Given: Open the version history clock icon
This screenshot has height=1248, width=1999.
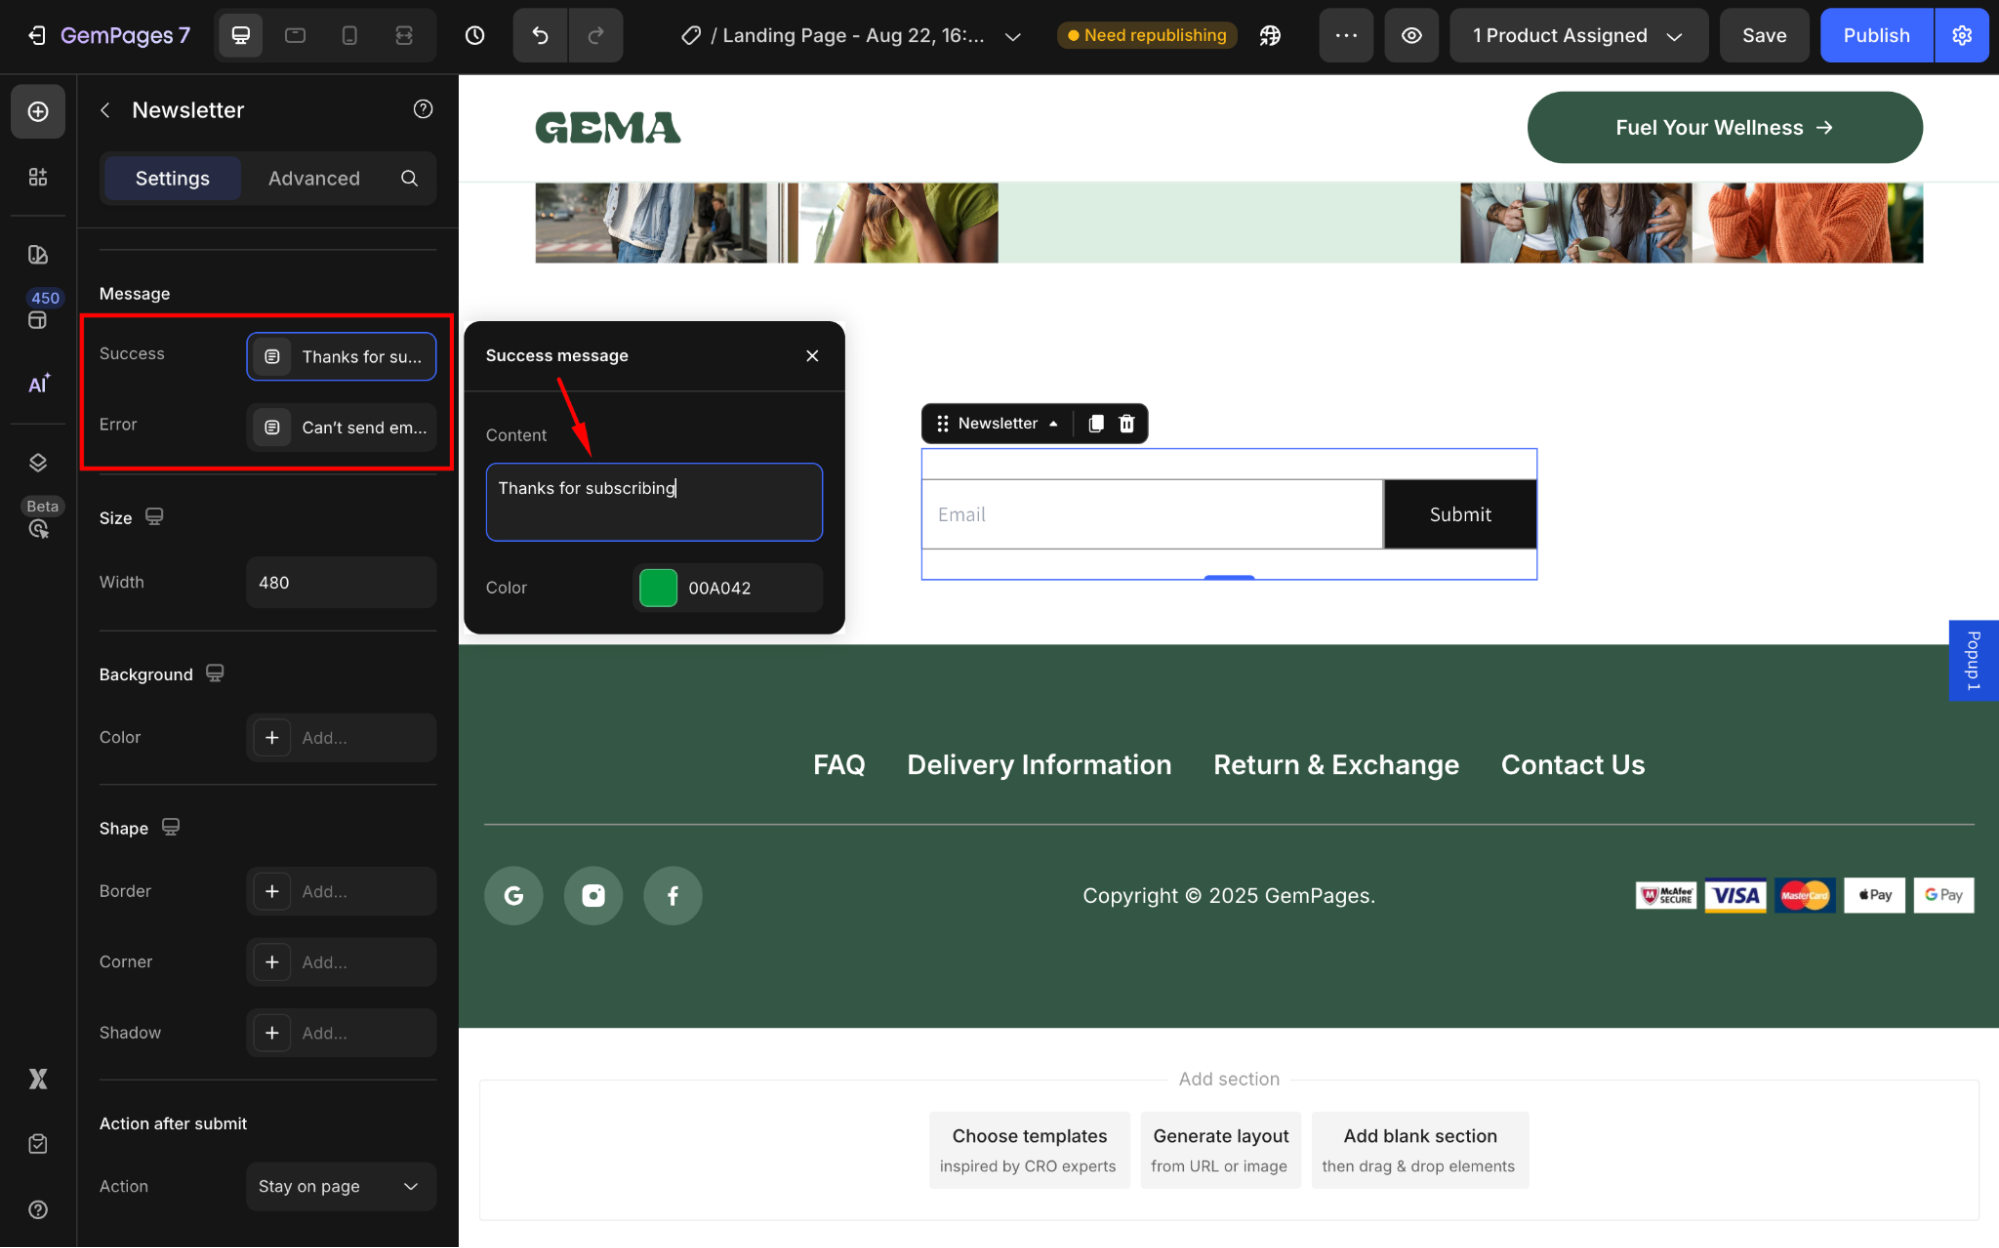Looking at the screenshot, I should (x=475, y=36).
